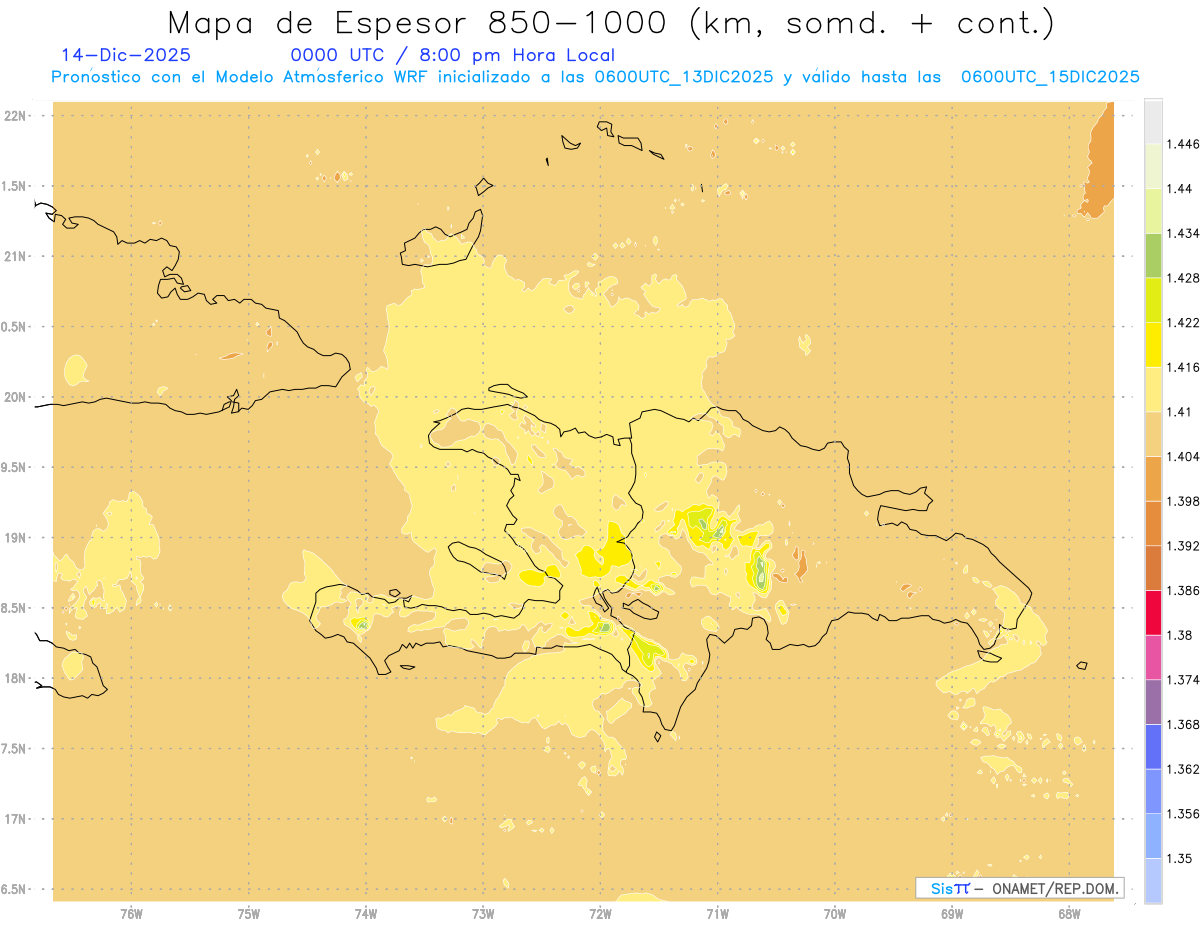1200x927 pixels.
Task: Click the 1.398 legend value
Action: [1183, 501]
